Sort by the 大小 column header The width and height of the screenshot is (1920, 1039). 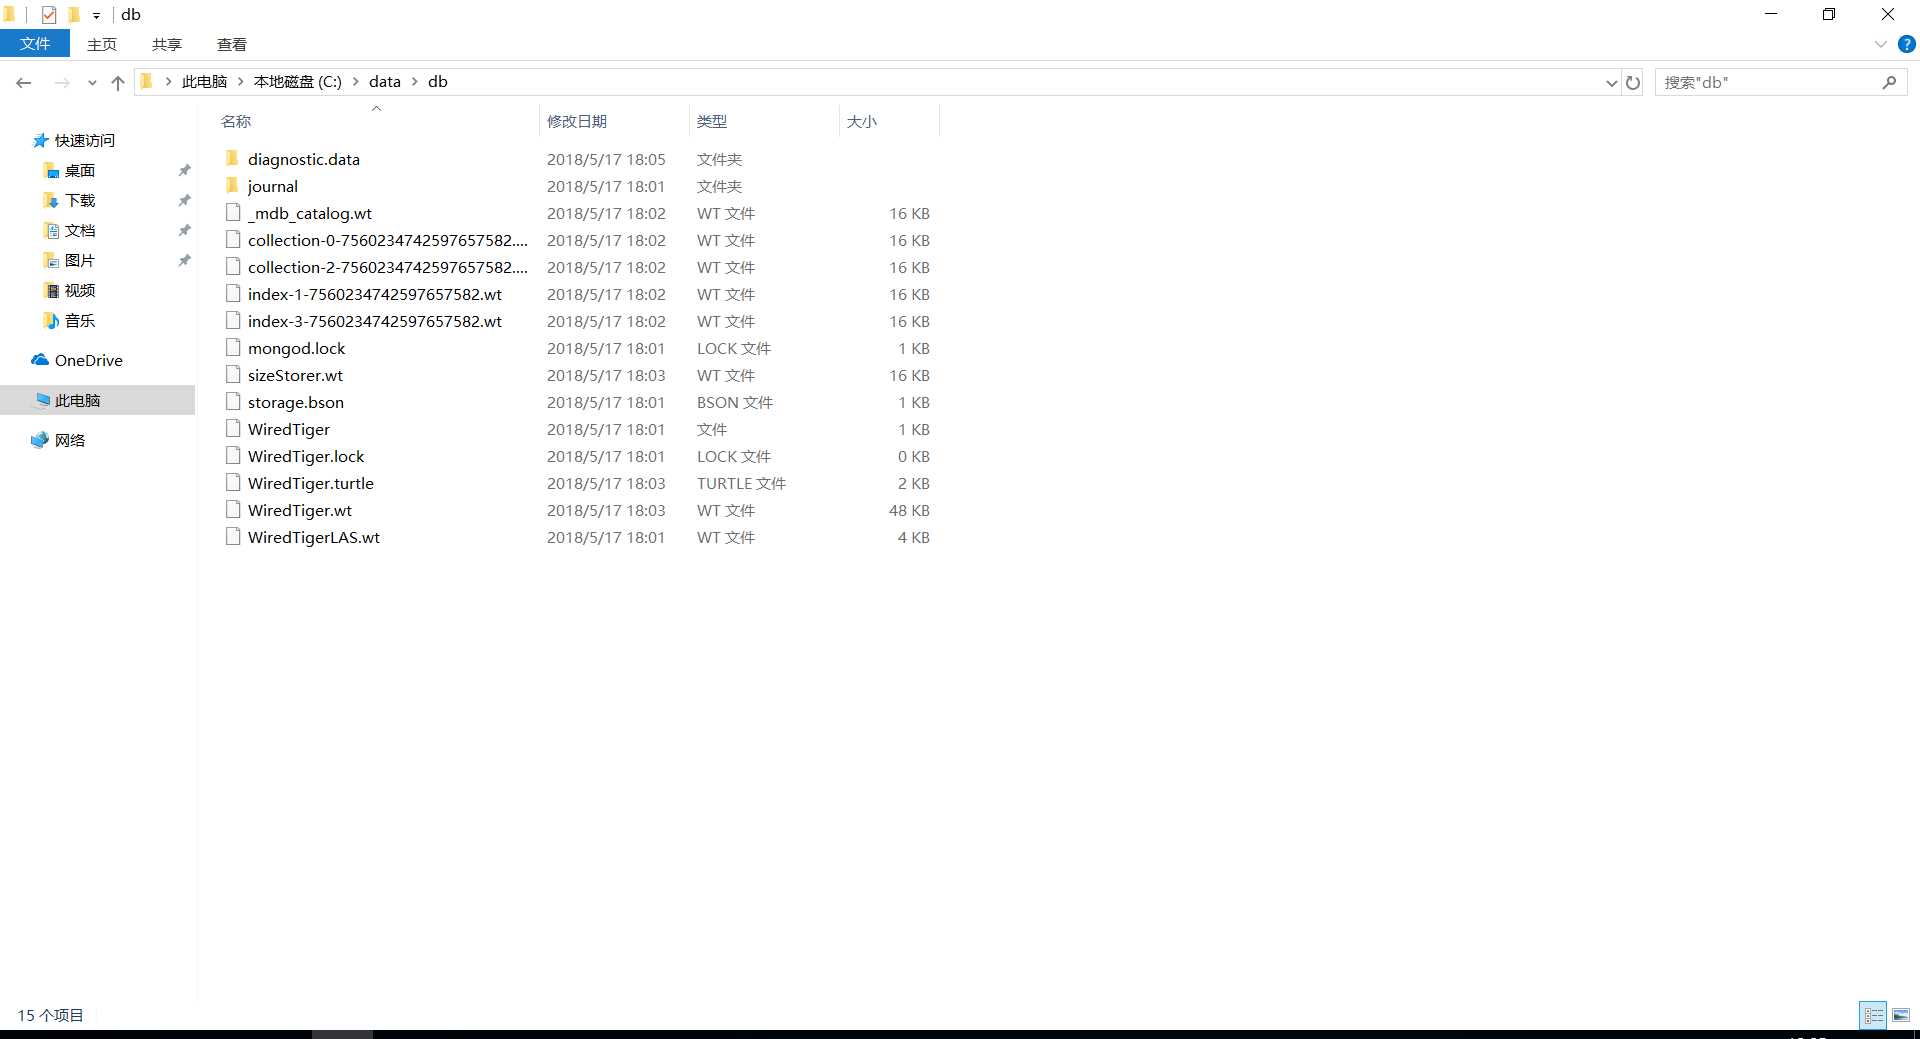point(862,121)
